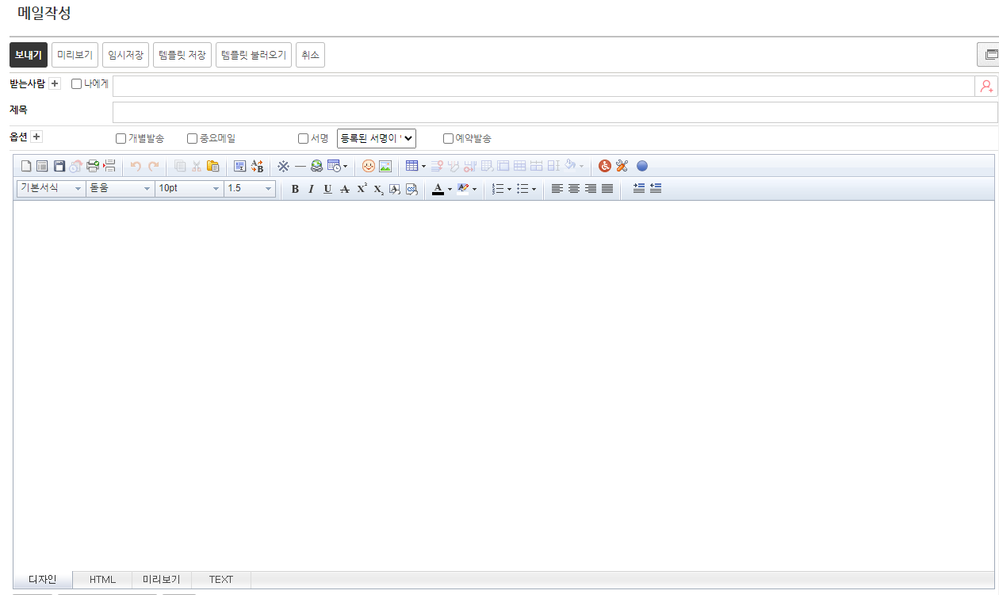Insert an emoticon smiley

368,166
